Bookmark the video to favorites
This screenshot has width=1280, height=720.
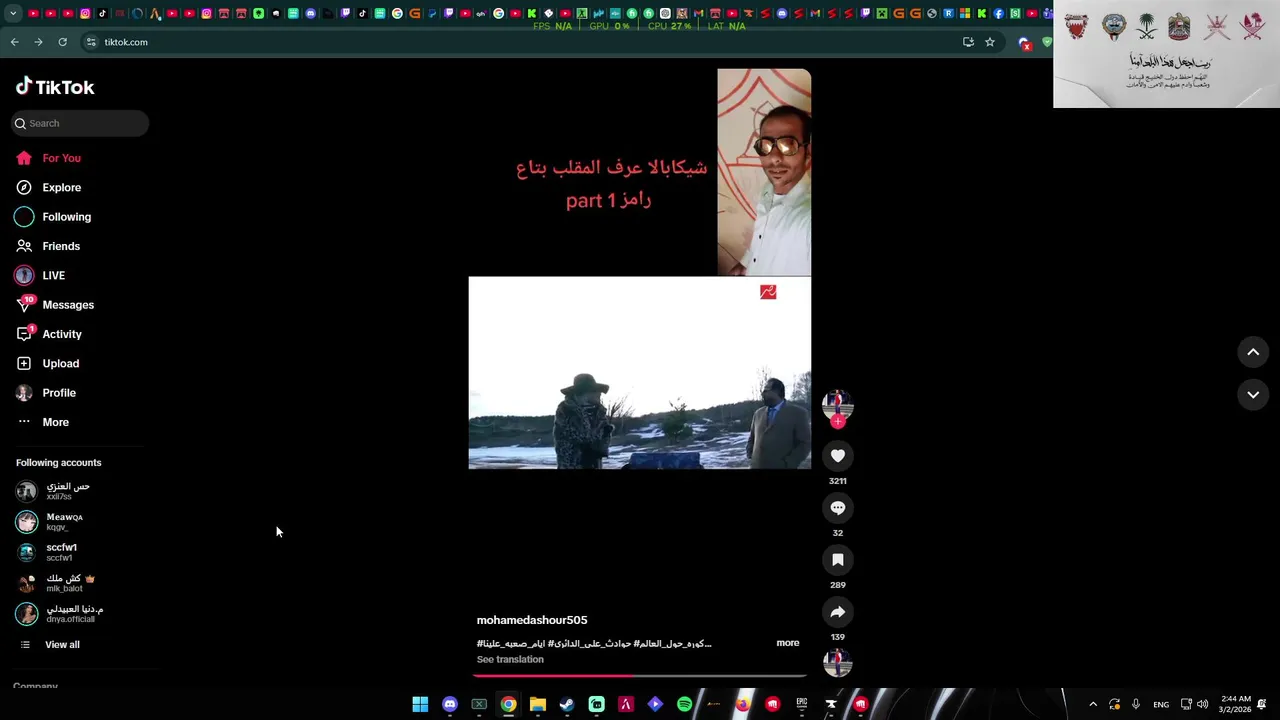pyautogui.click(x=838, y=560)
